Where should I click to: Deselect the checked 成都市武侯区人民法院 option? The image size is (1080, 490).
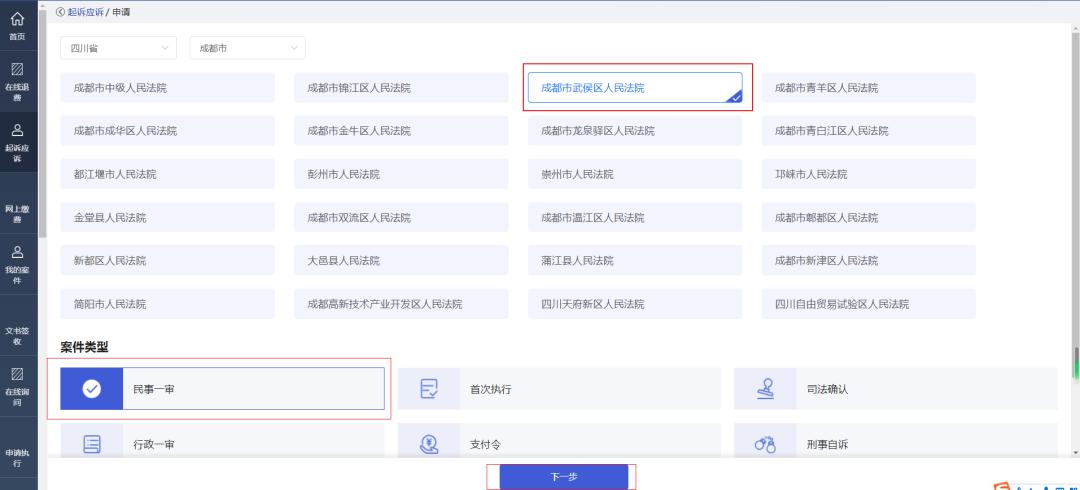coord(635,88)
